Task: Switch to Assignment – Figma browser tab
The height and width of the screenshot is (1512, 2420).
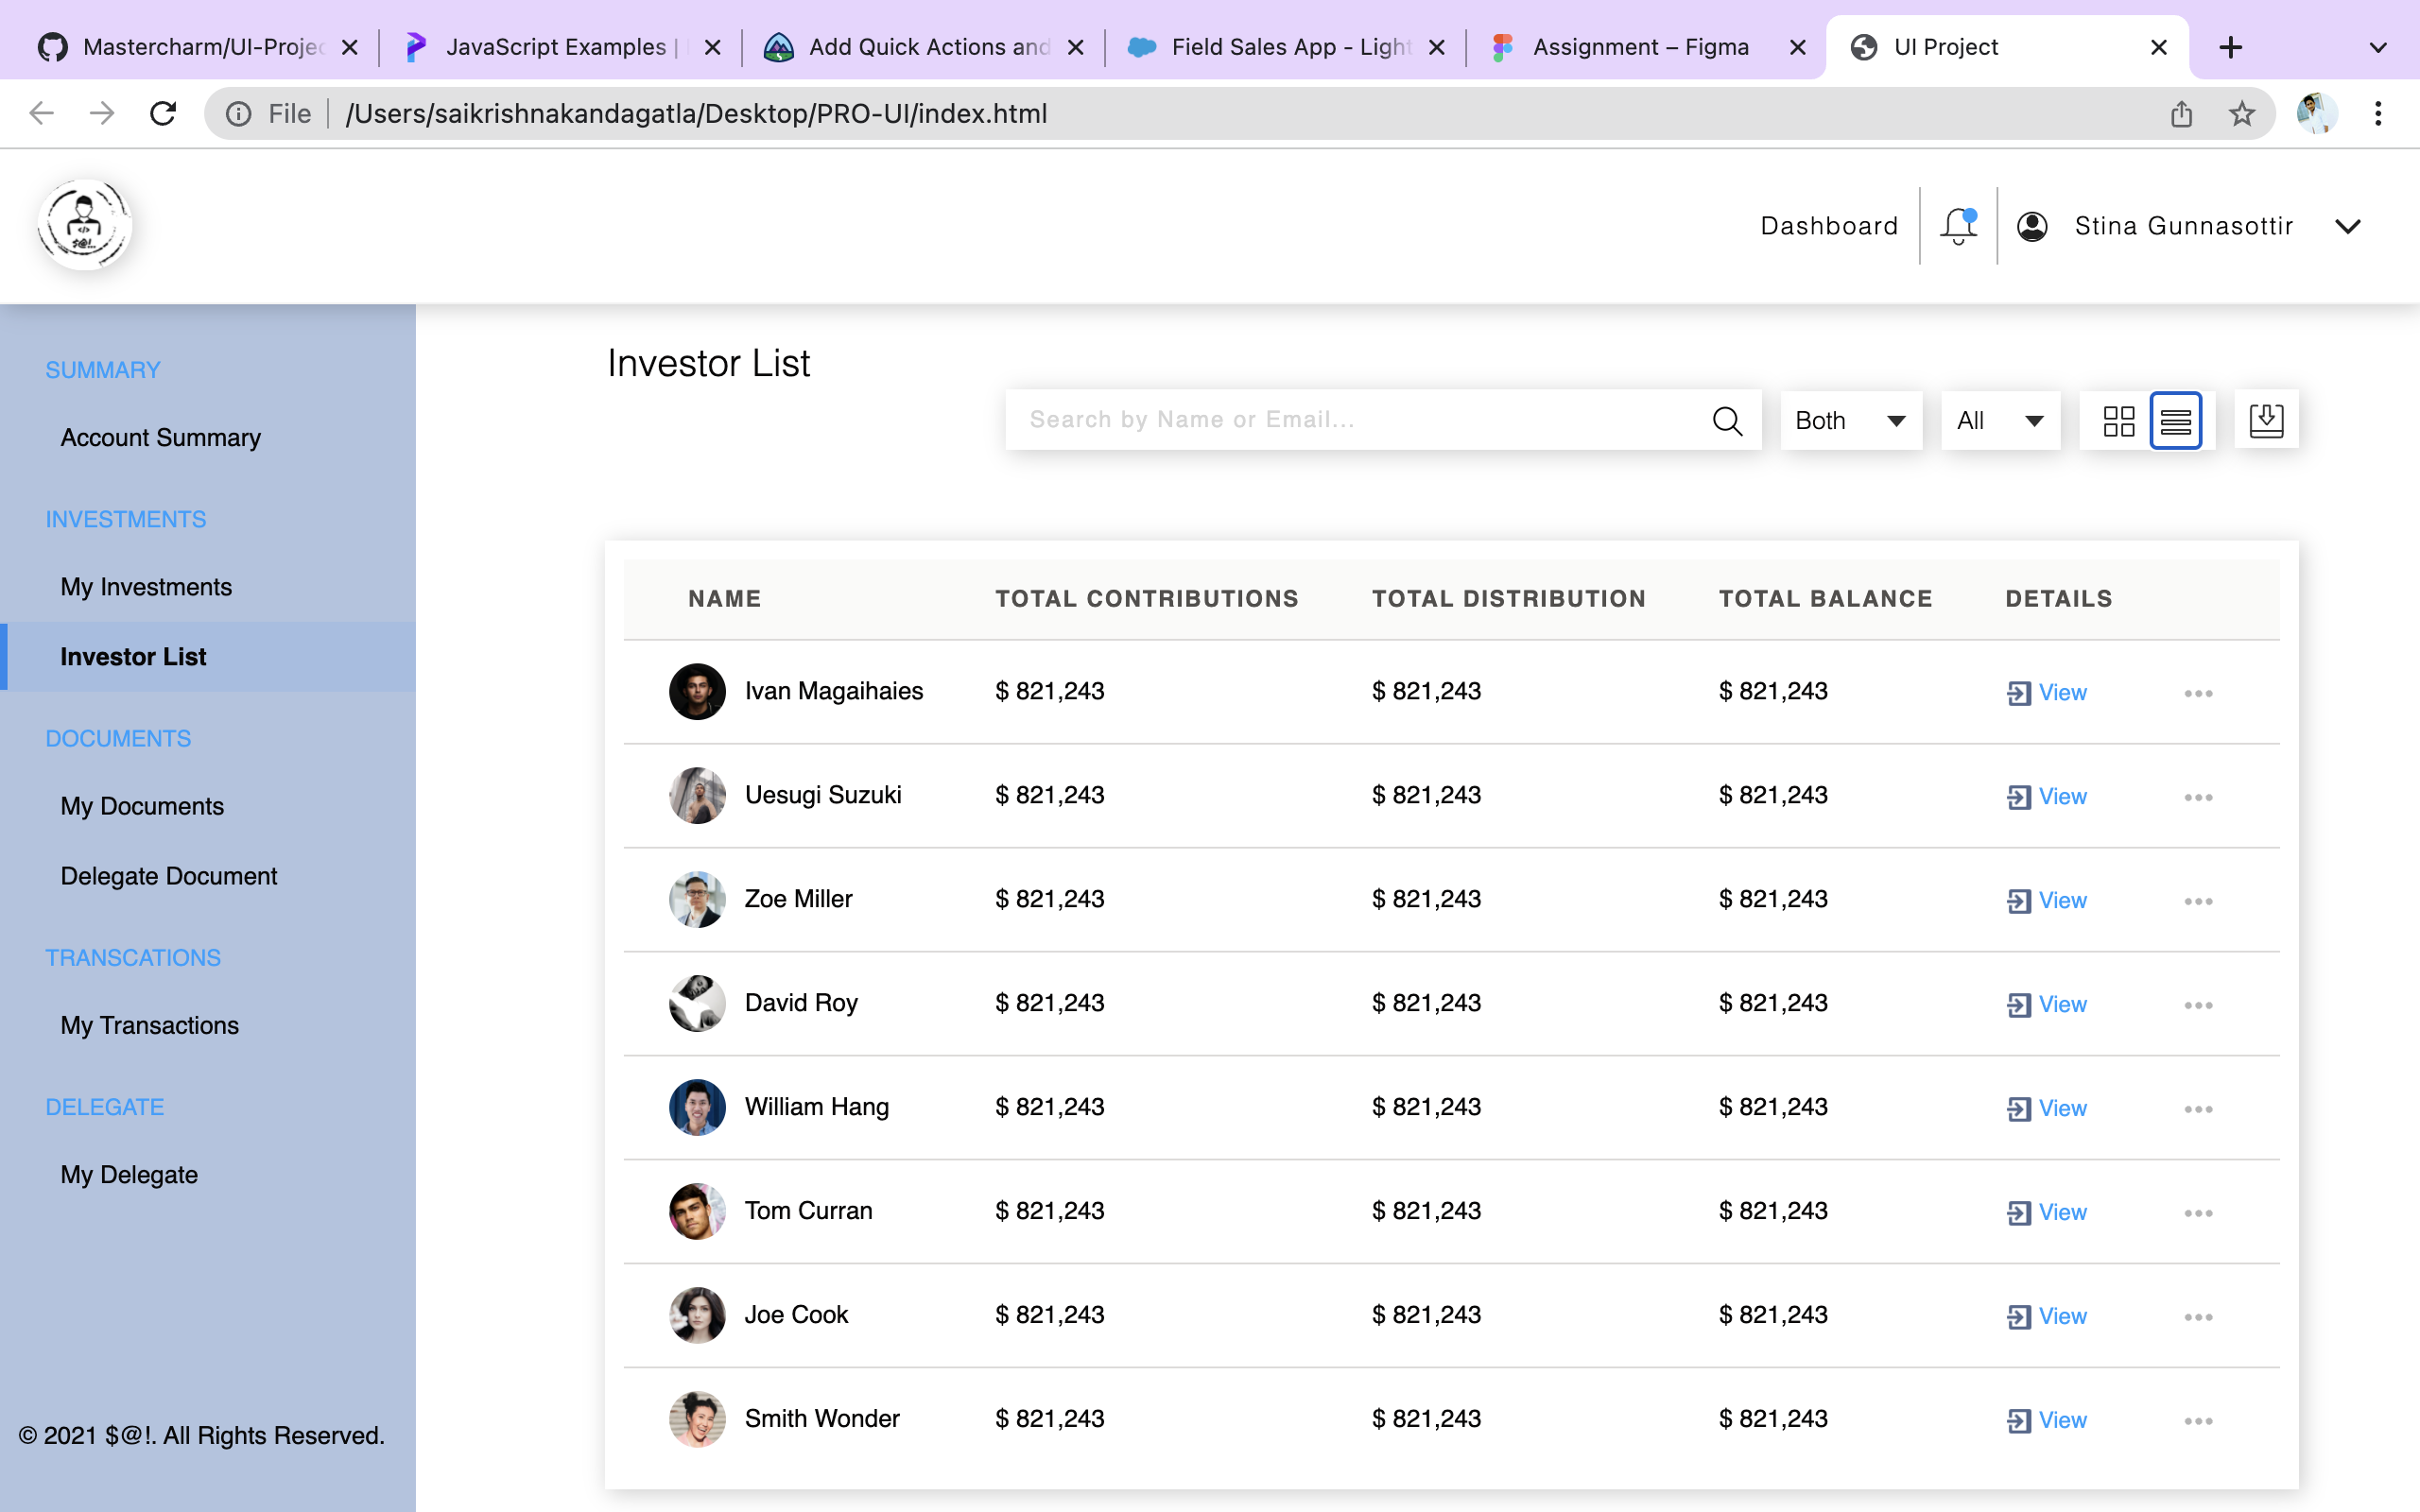Action: click(1640, 47)
